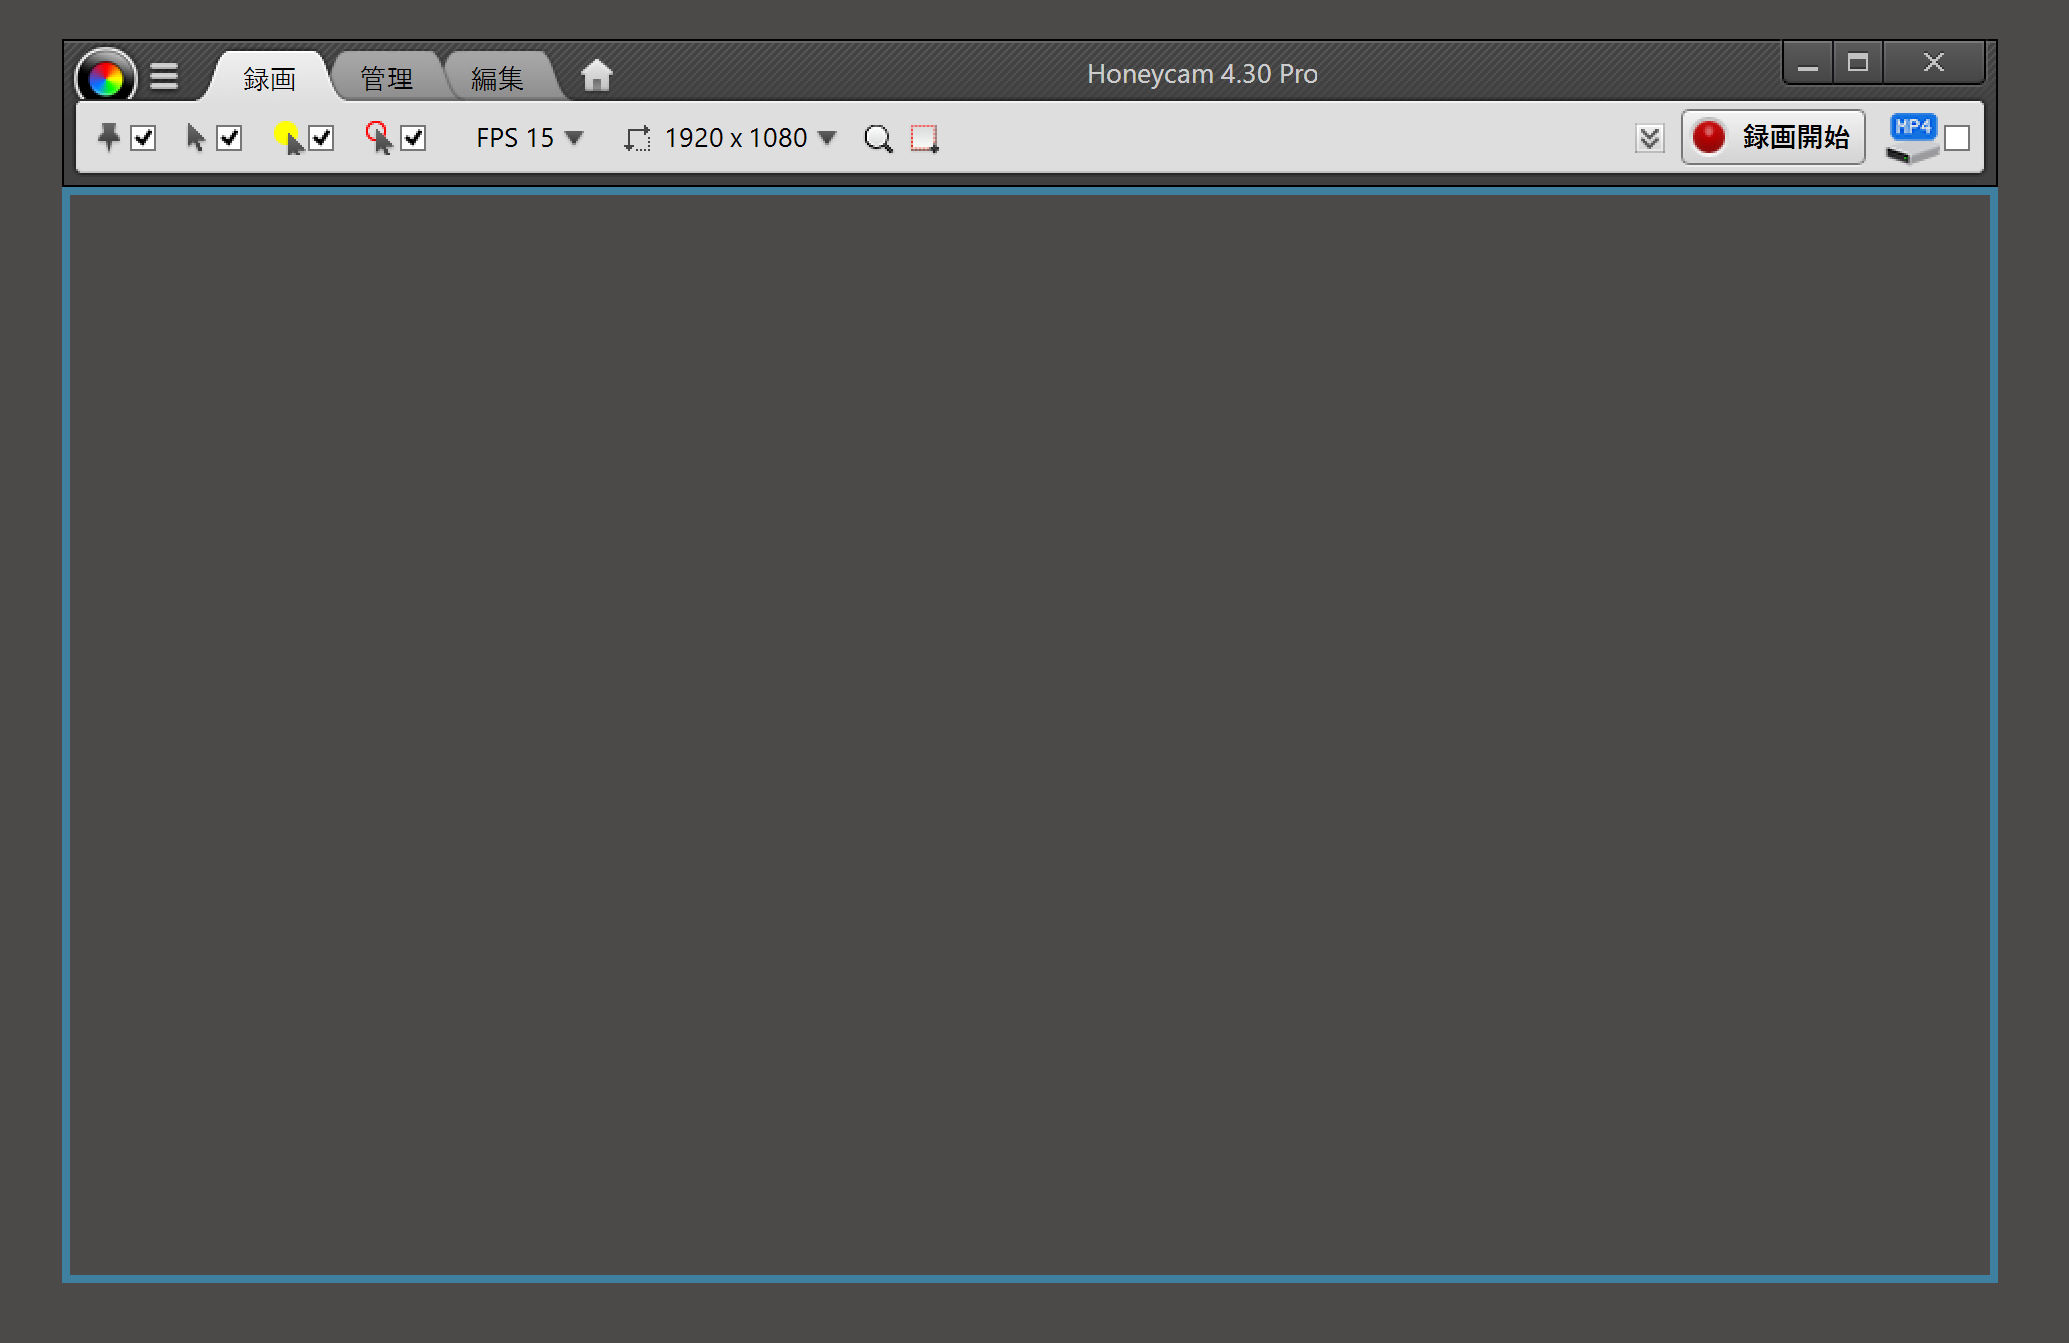
Task: Click inside the blue-bordered capture area
Action: (x=1030, y=735)
